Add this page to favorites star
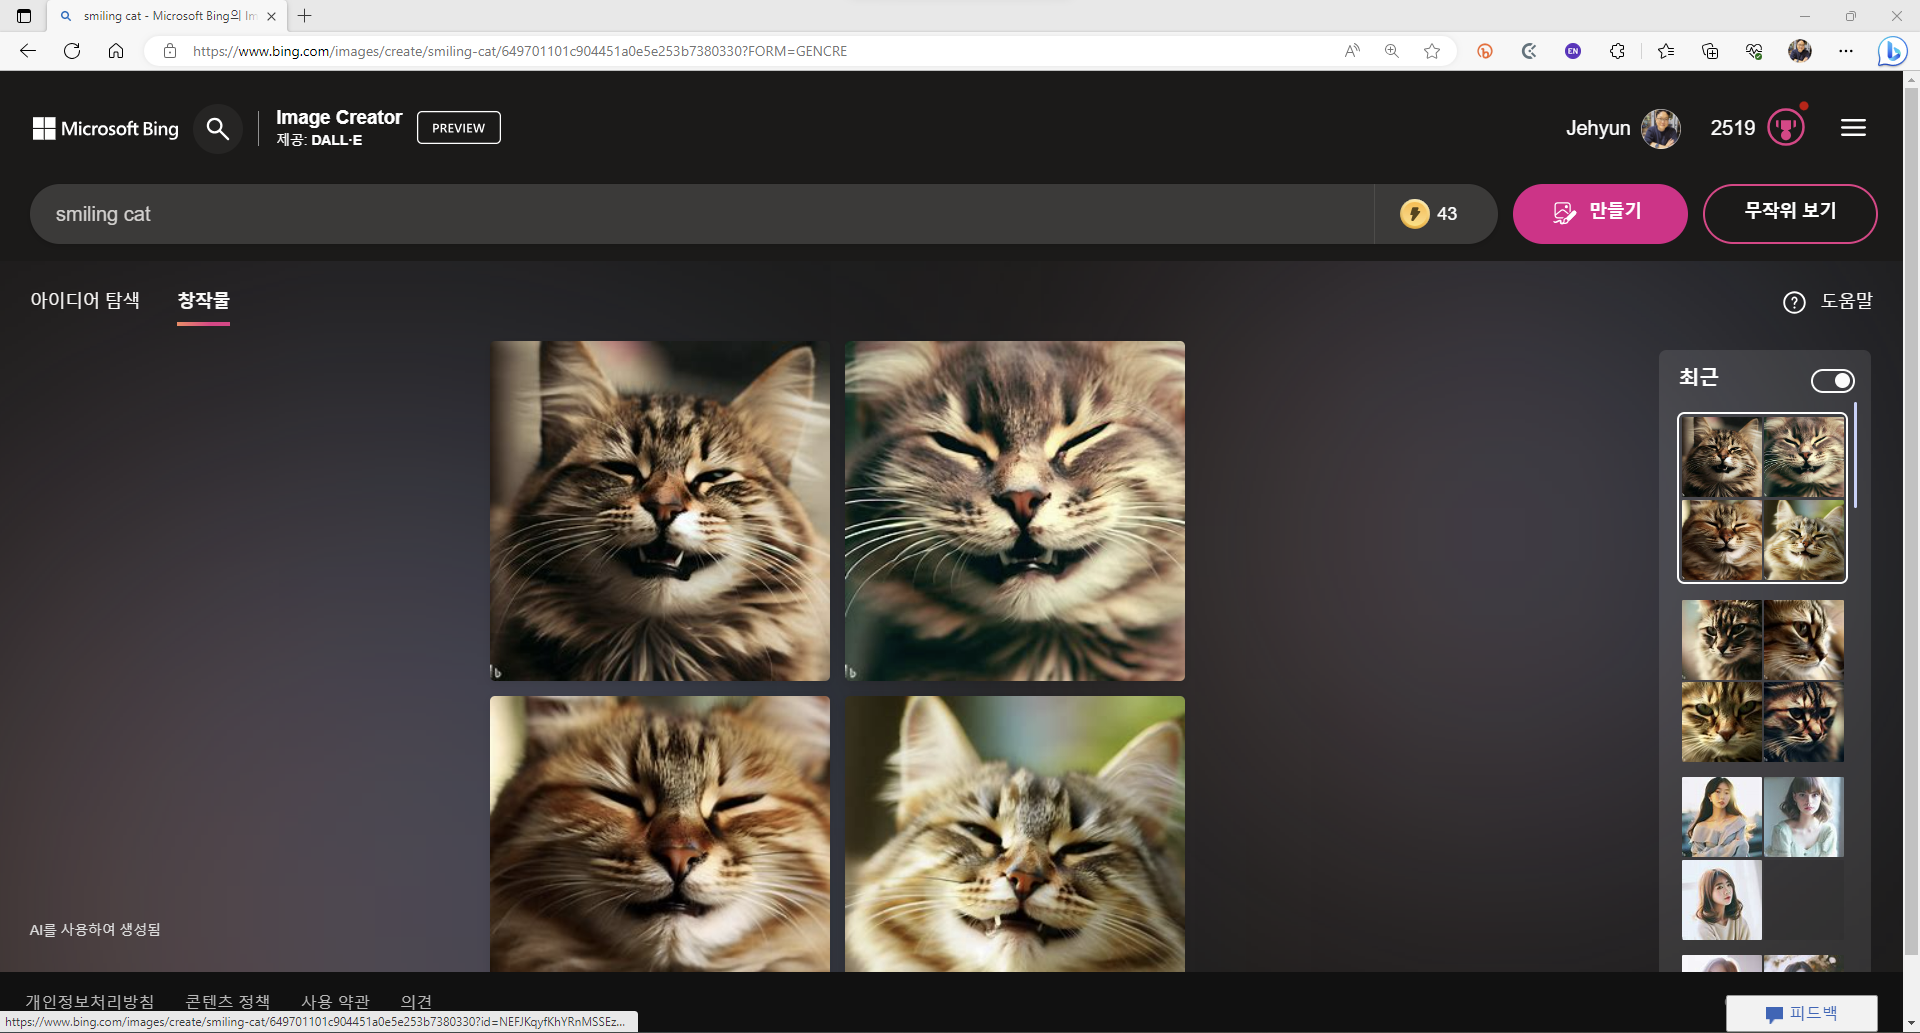 (x=1432, y=51)
